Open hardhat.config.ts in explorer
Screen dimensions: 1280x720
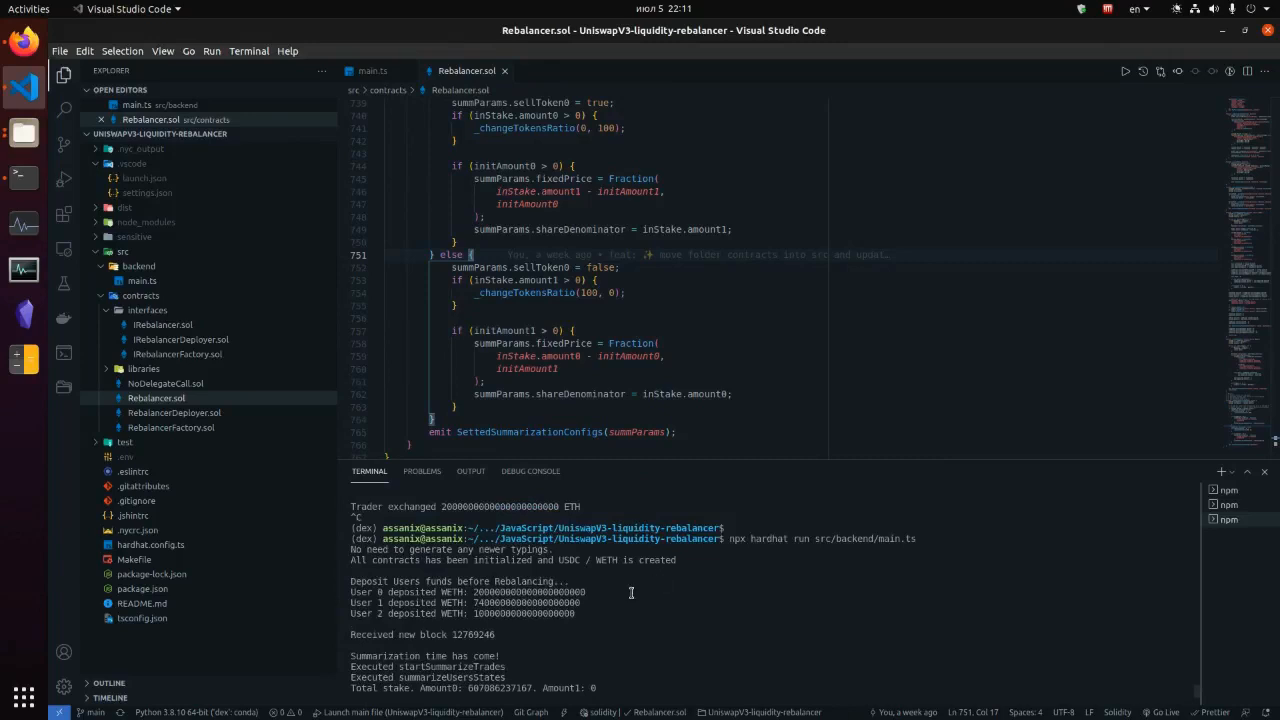(x=151, y=545)
